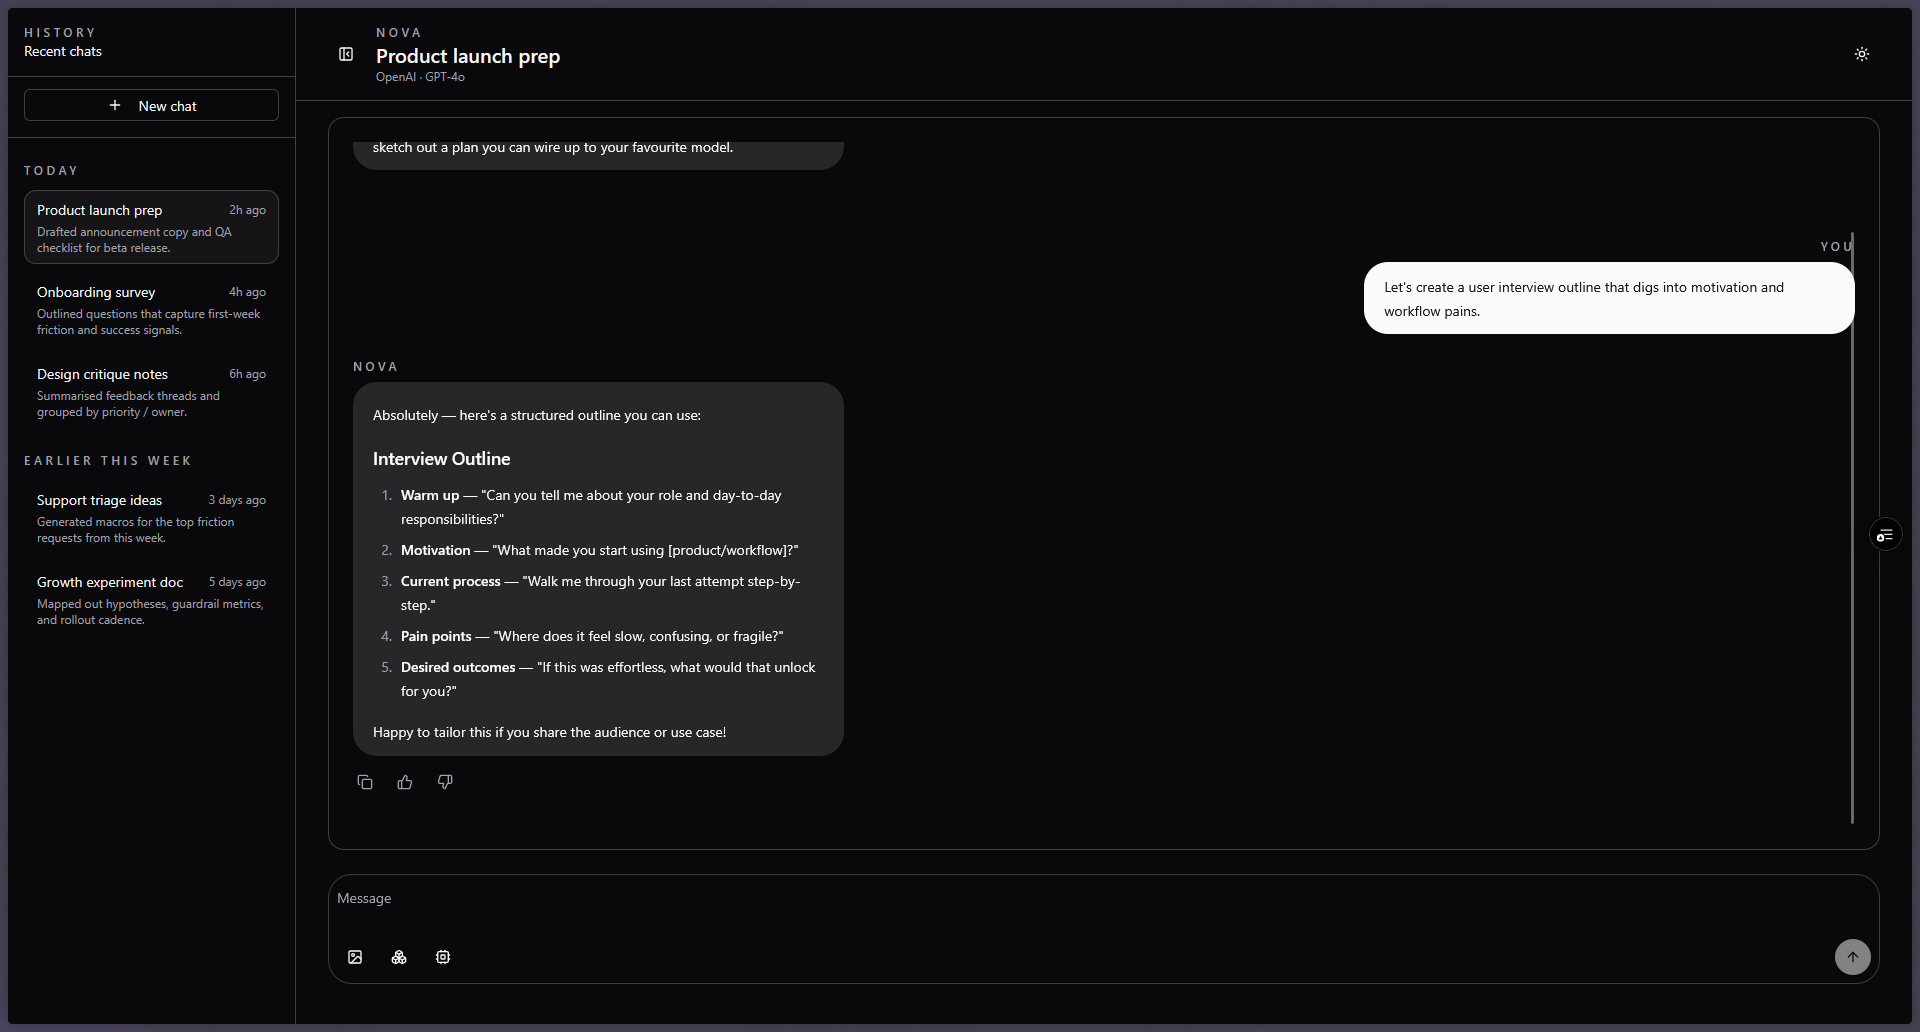Click the chip settings icon in composer
The image size is (1920, 1032).
coord(443,957)
